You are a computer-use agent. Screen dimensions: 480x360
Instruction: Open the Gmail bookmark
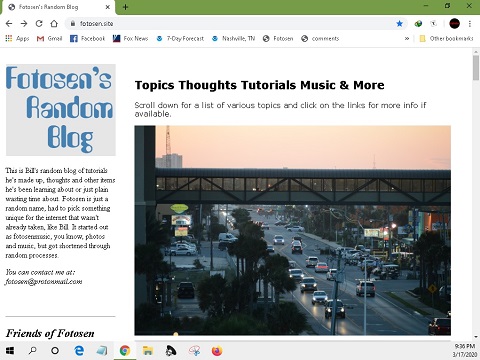click(x=49, y=39)
